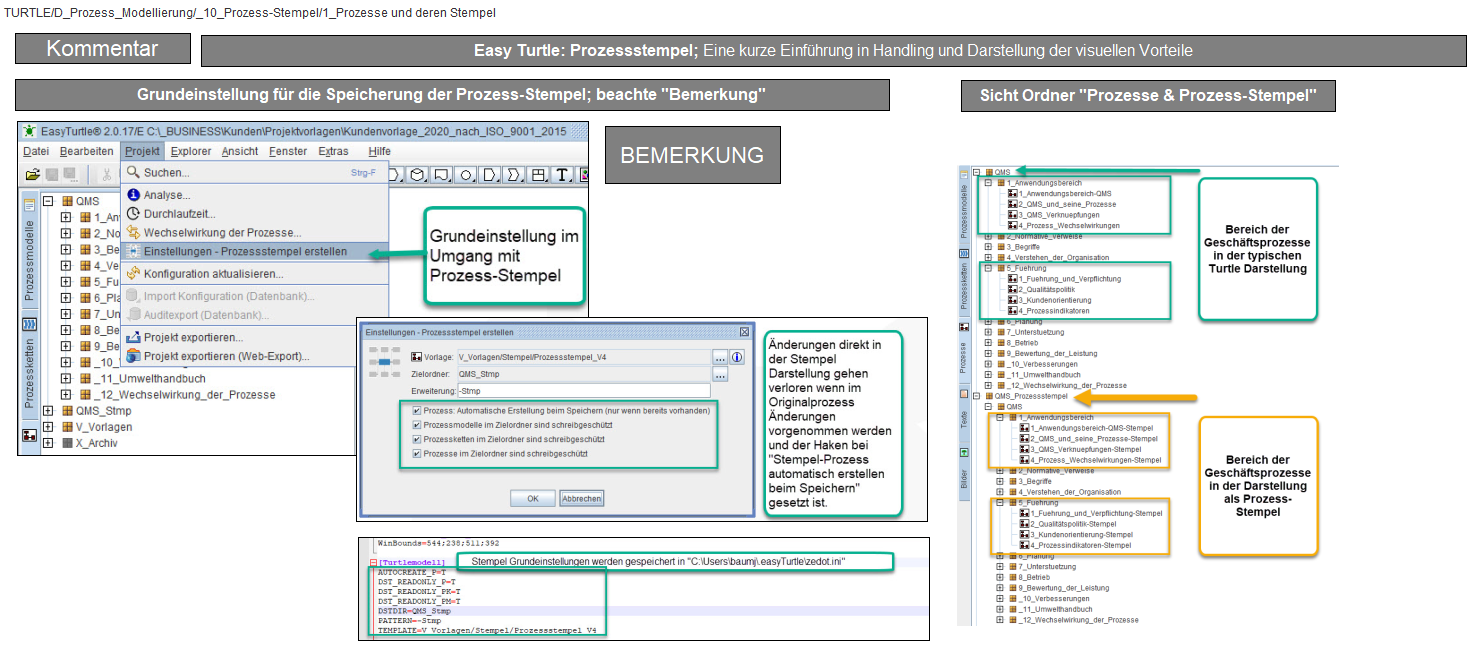Expand 7_Unterstuetzung under QMS_Prozessstempel
The image size is (1474, 648).
tap(1000, 567)
